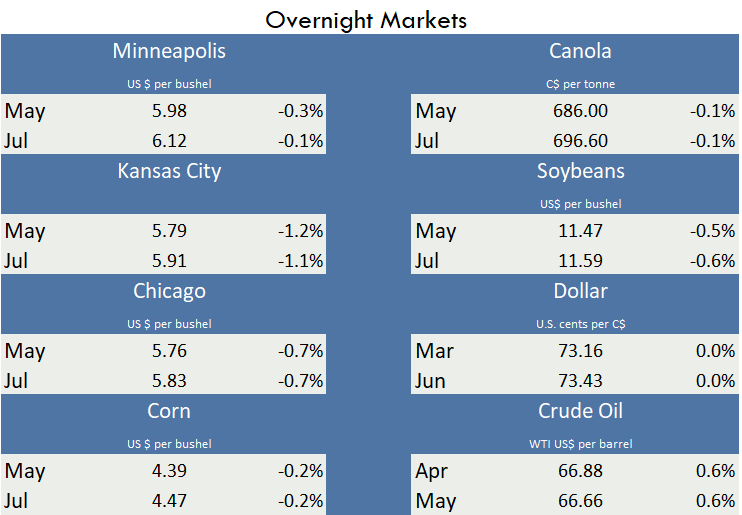Image resolution: width=742 pixels, height=515 pixels.
Task: Click Dollar Mar value 73.16
Action: pos(580,351)
